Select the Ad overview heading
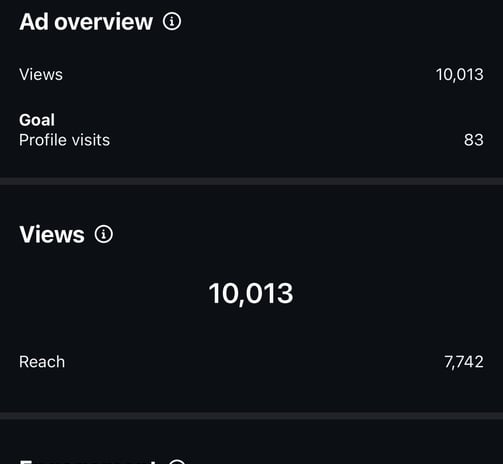Viewport: 503px width, 464px height. coord(86,22)
